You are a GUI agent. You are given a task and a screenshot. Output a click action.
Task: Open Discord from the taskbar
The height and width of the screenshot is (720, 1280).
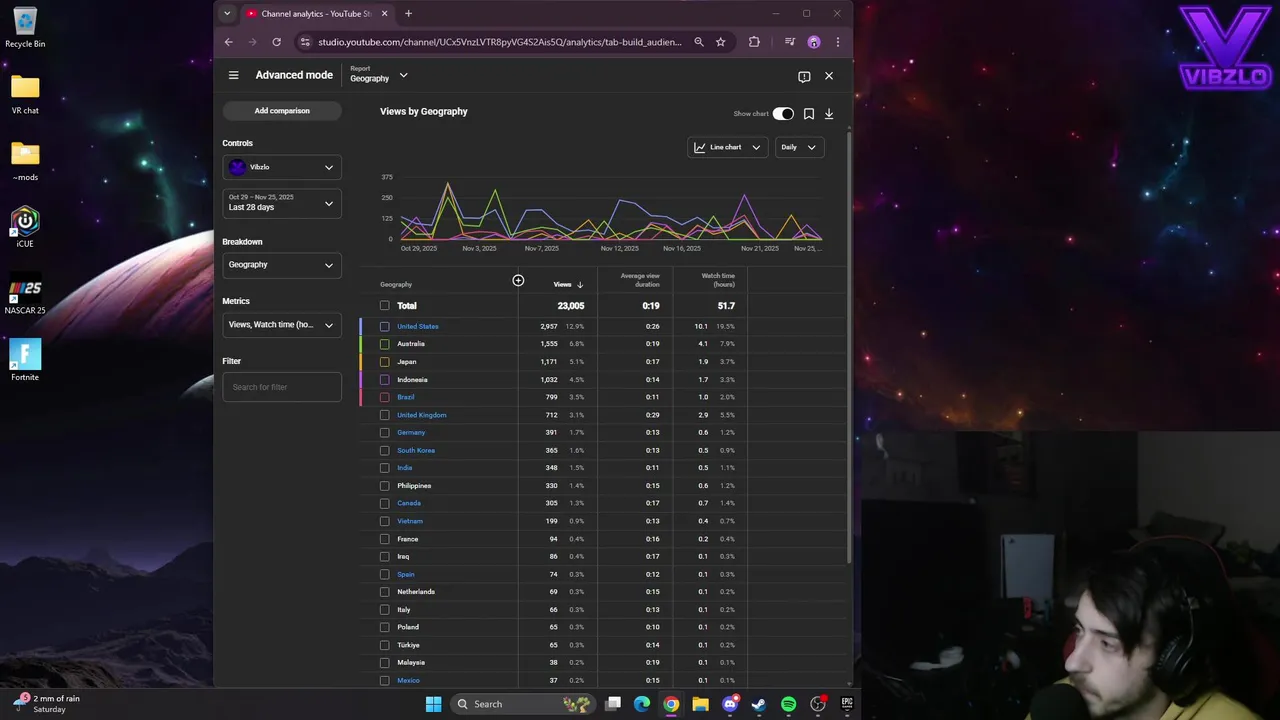point(730,704)
